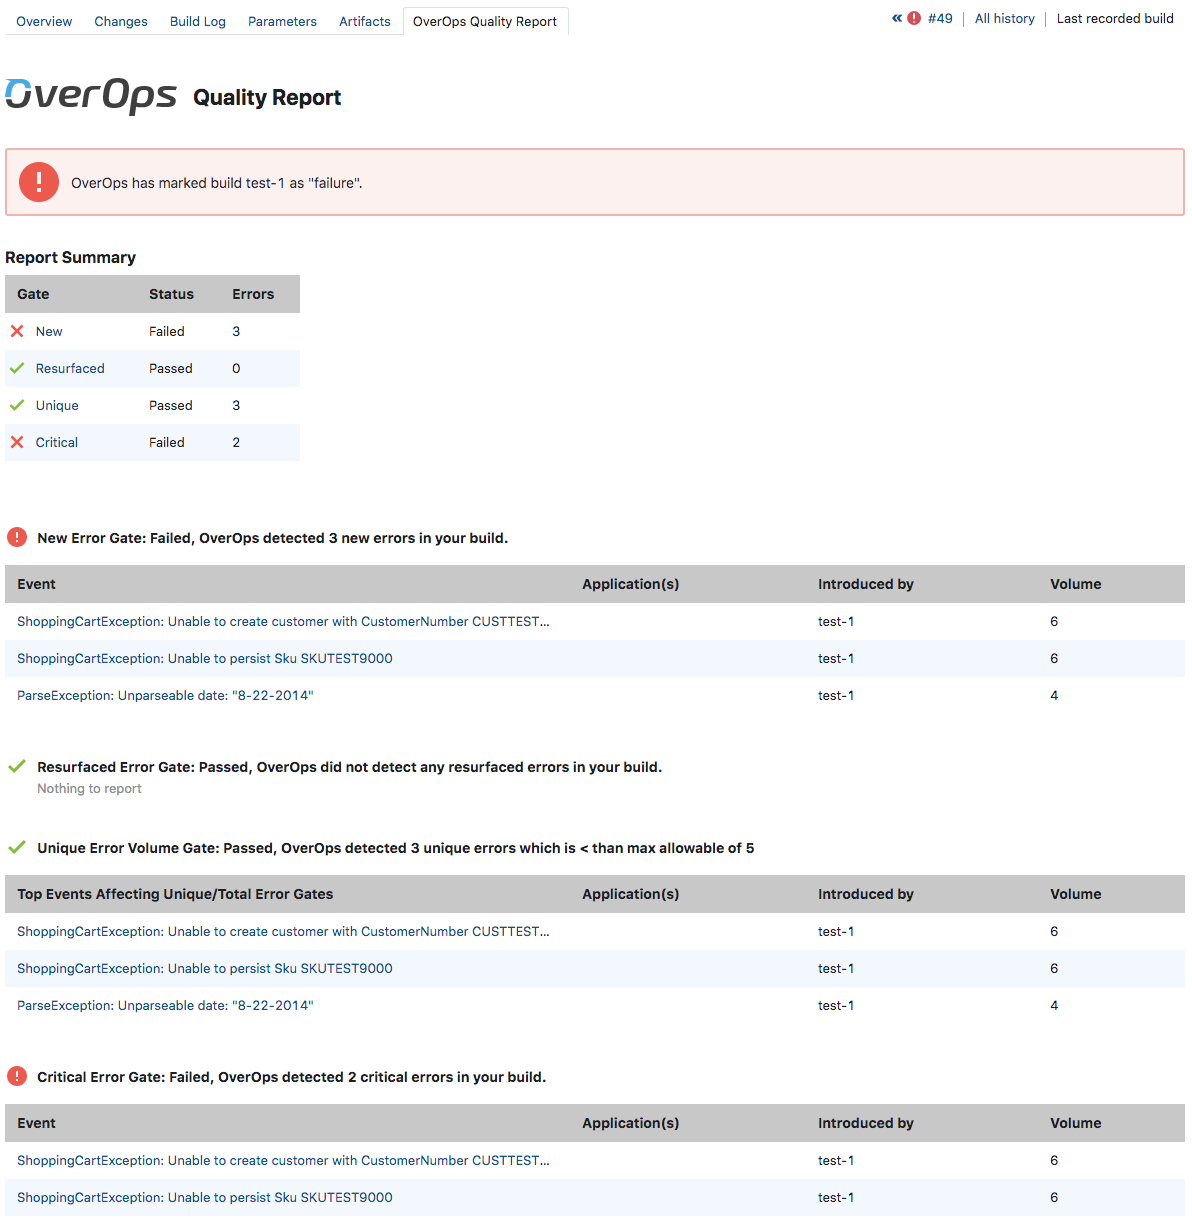Screen dimensions: 1192x1231
Task: Jump to New gate section link
Action: [49, 331]
